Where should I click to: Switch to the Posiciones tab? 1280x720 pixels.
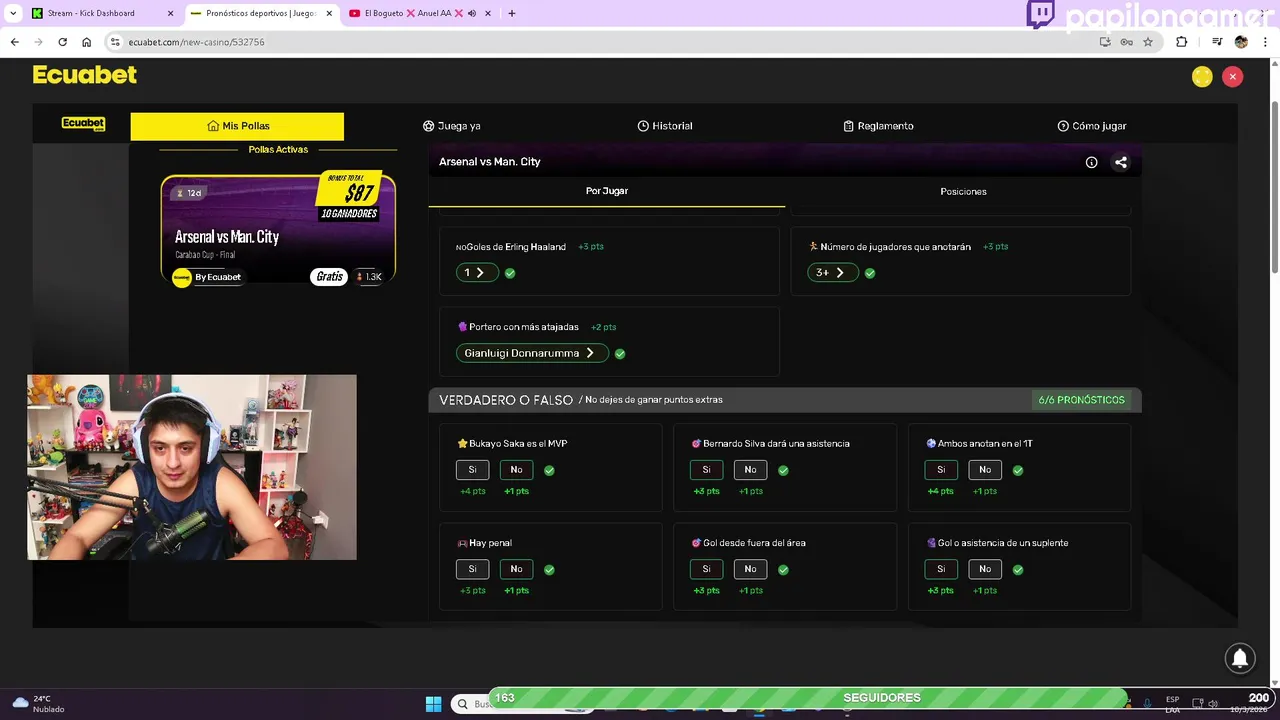coord(963,191)
